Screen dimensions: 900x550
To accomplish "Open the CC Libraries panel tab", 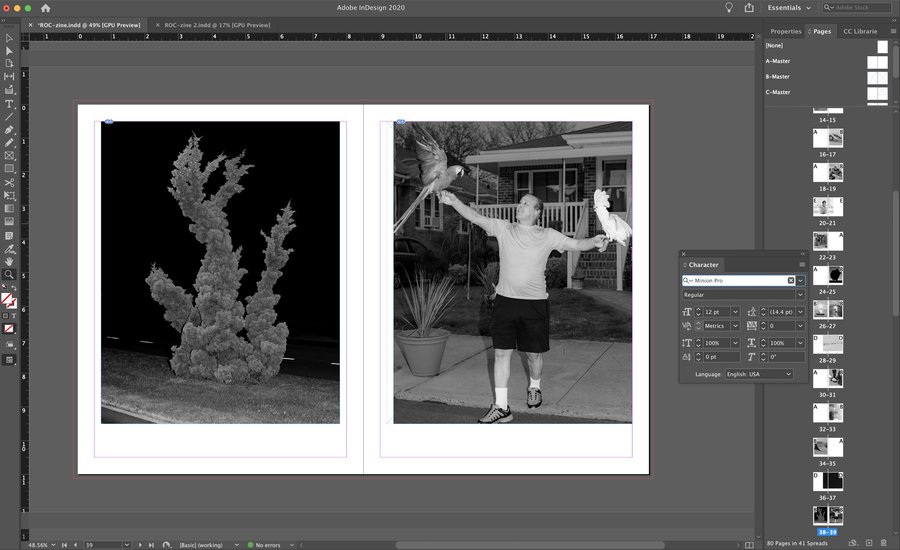I will (859, 31).
